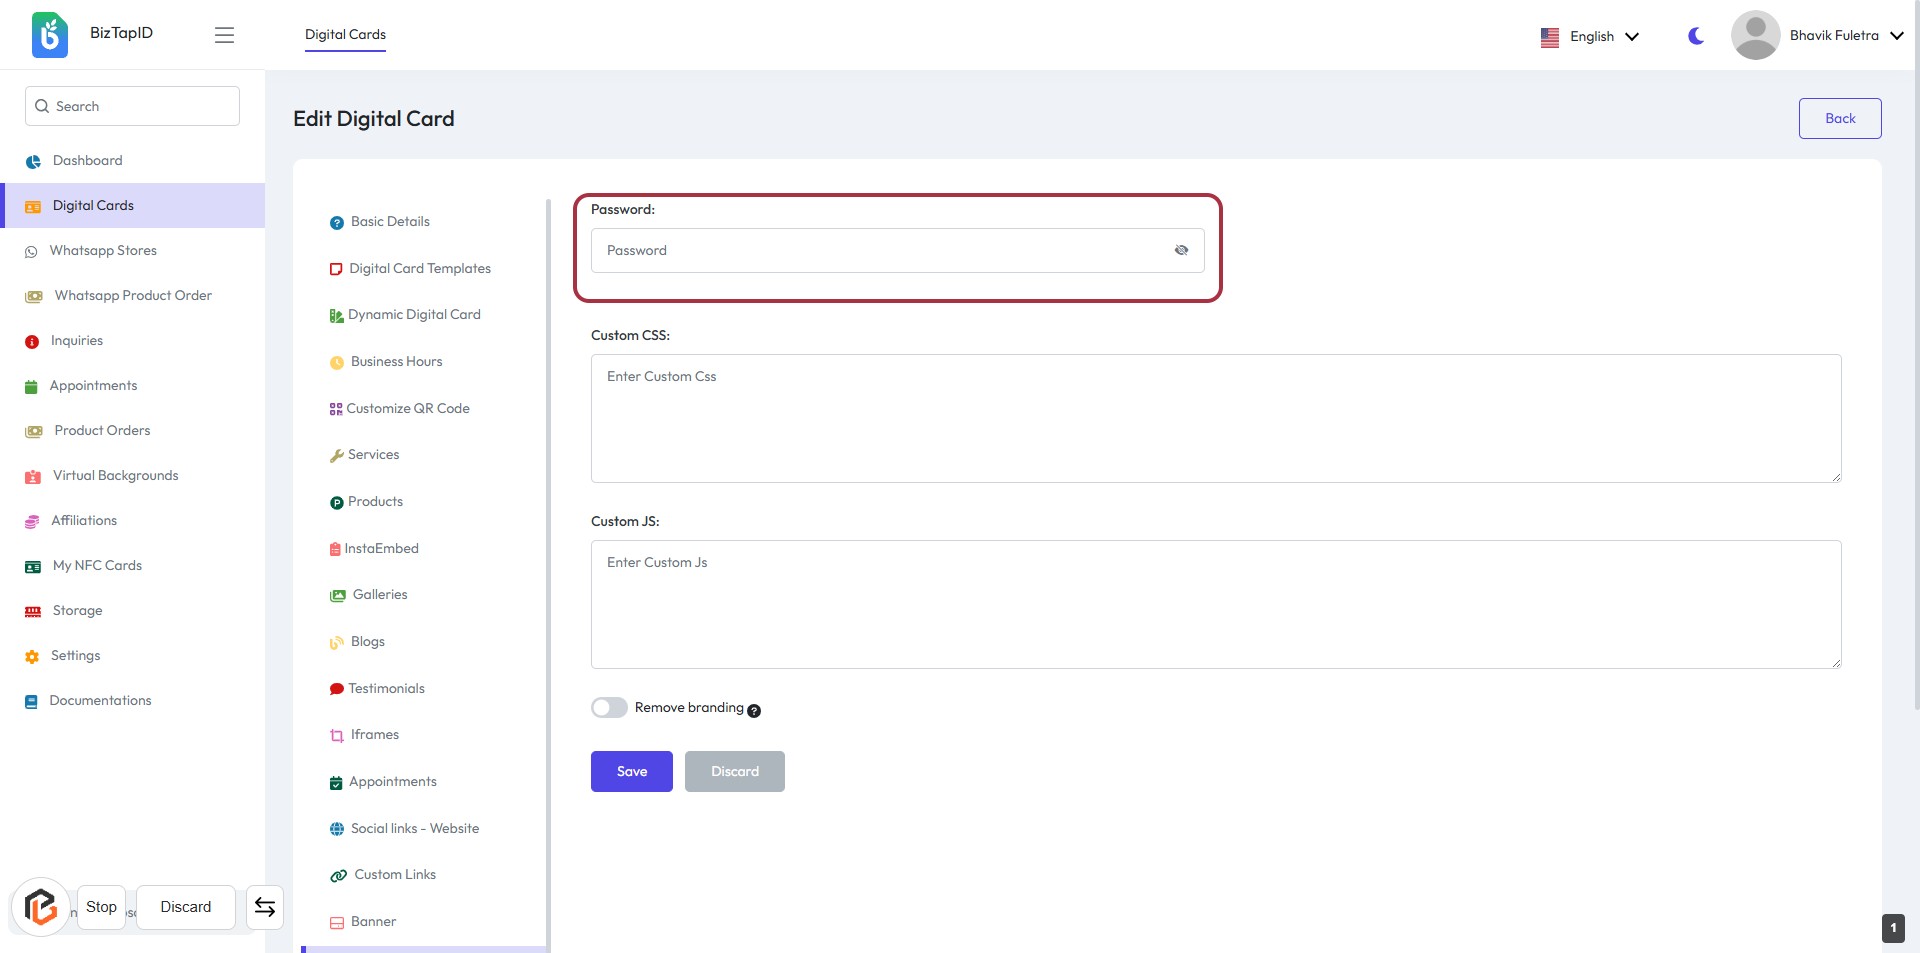Screen dimensions: 1920x953
Task: Click the Password input field
Action: pos(880,250)
